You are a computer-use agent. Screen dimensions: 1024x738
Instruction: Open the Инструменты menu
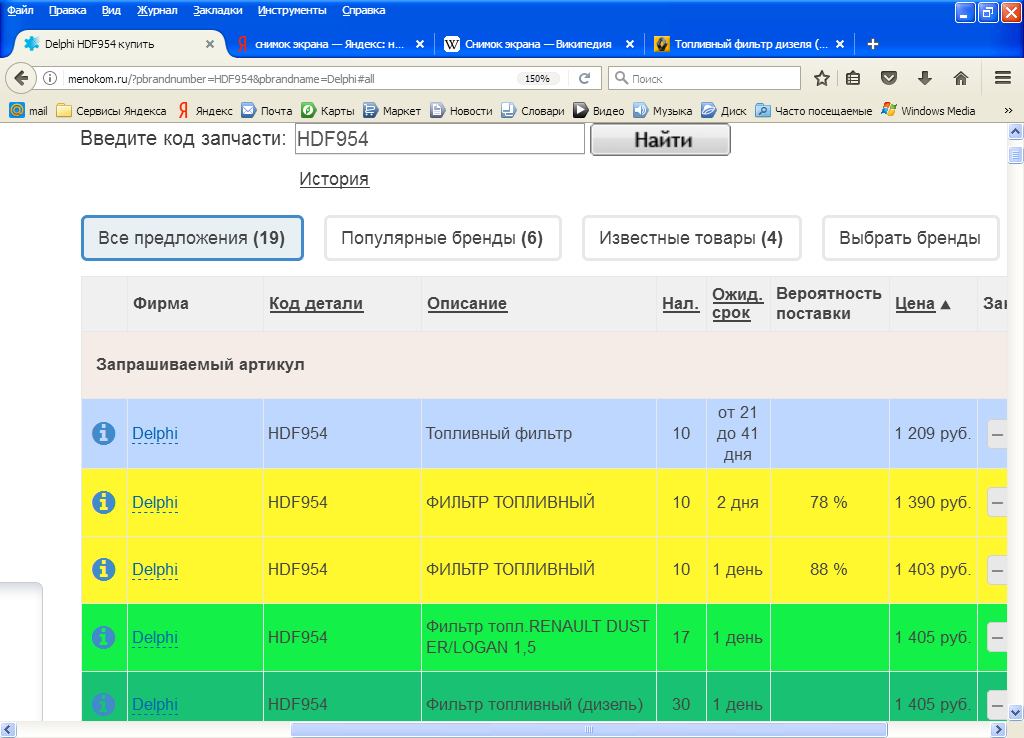[x=292, y=10]
